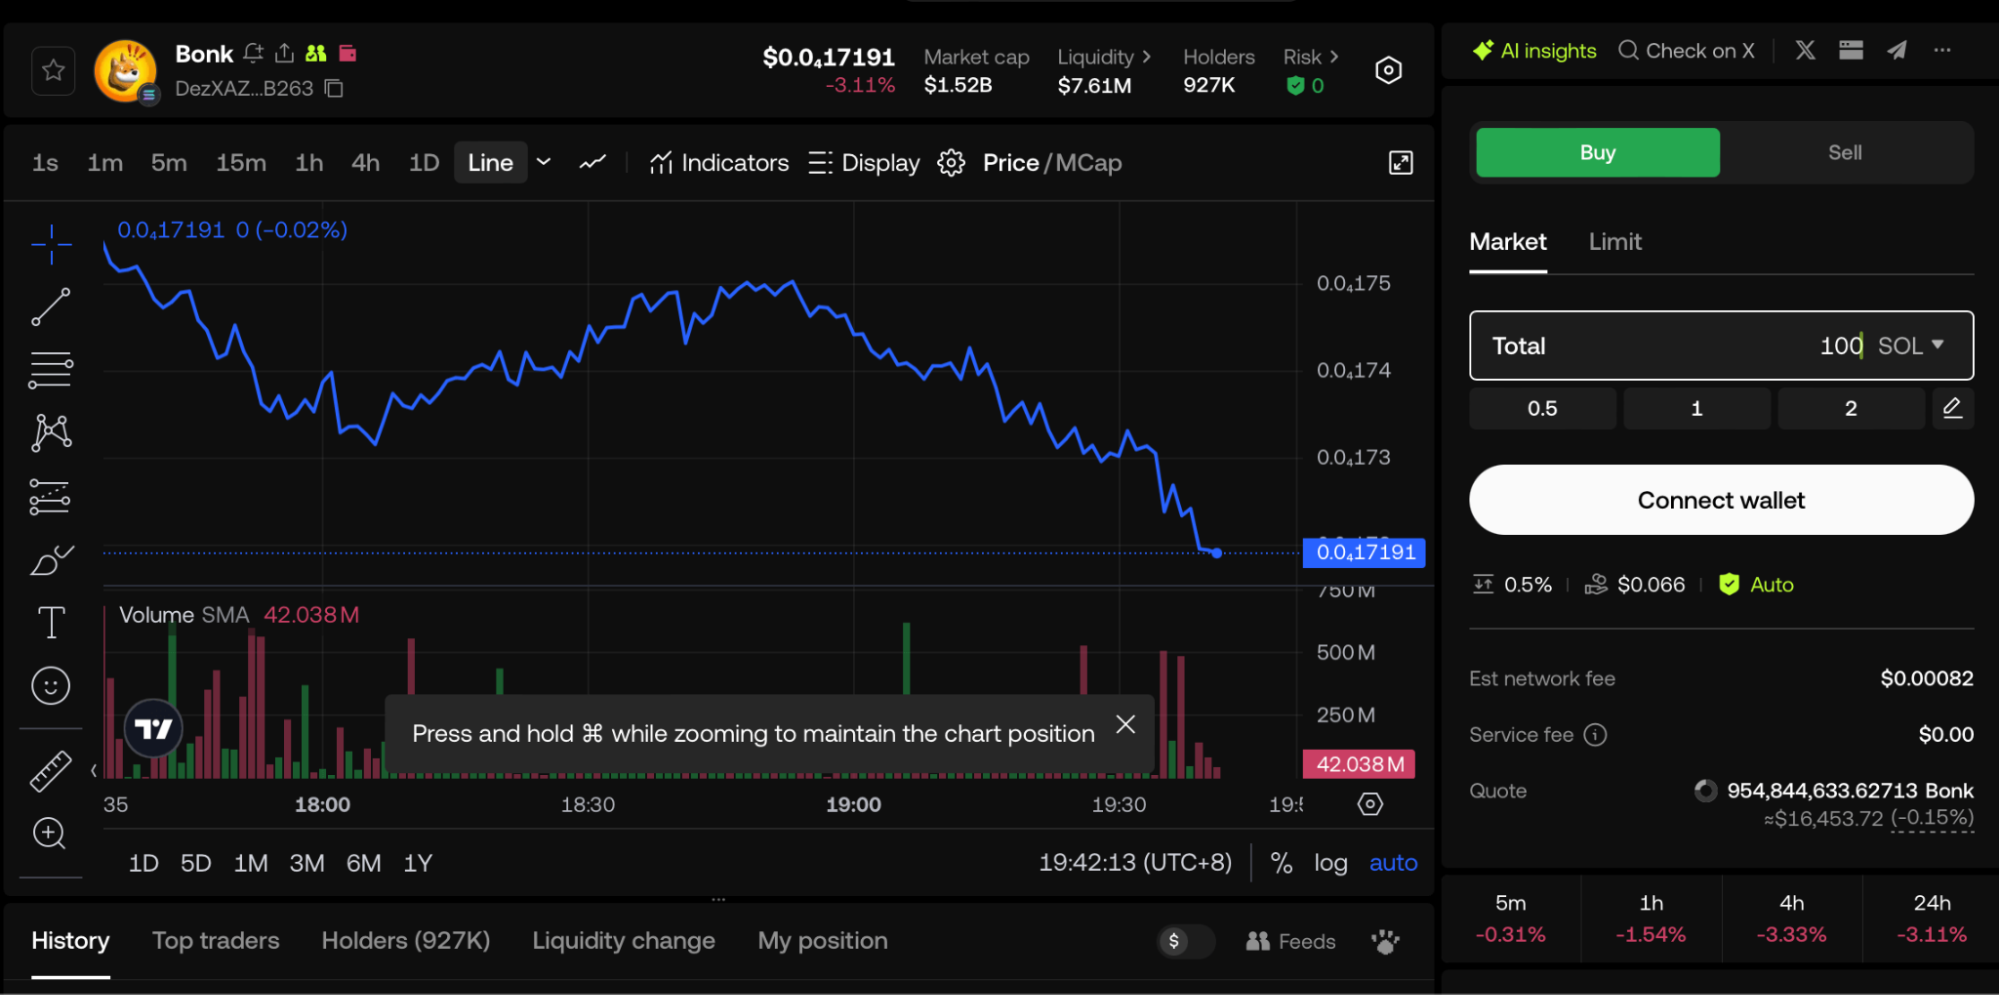Switch to the Top traders tab
The image size is (1999, 995).
[215, 940]
